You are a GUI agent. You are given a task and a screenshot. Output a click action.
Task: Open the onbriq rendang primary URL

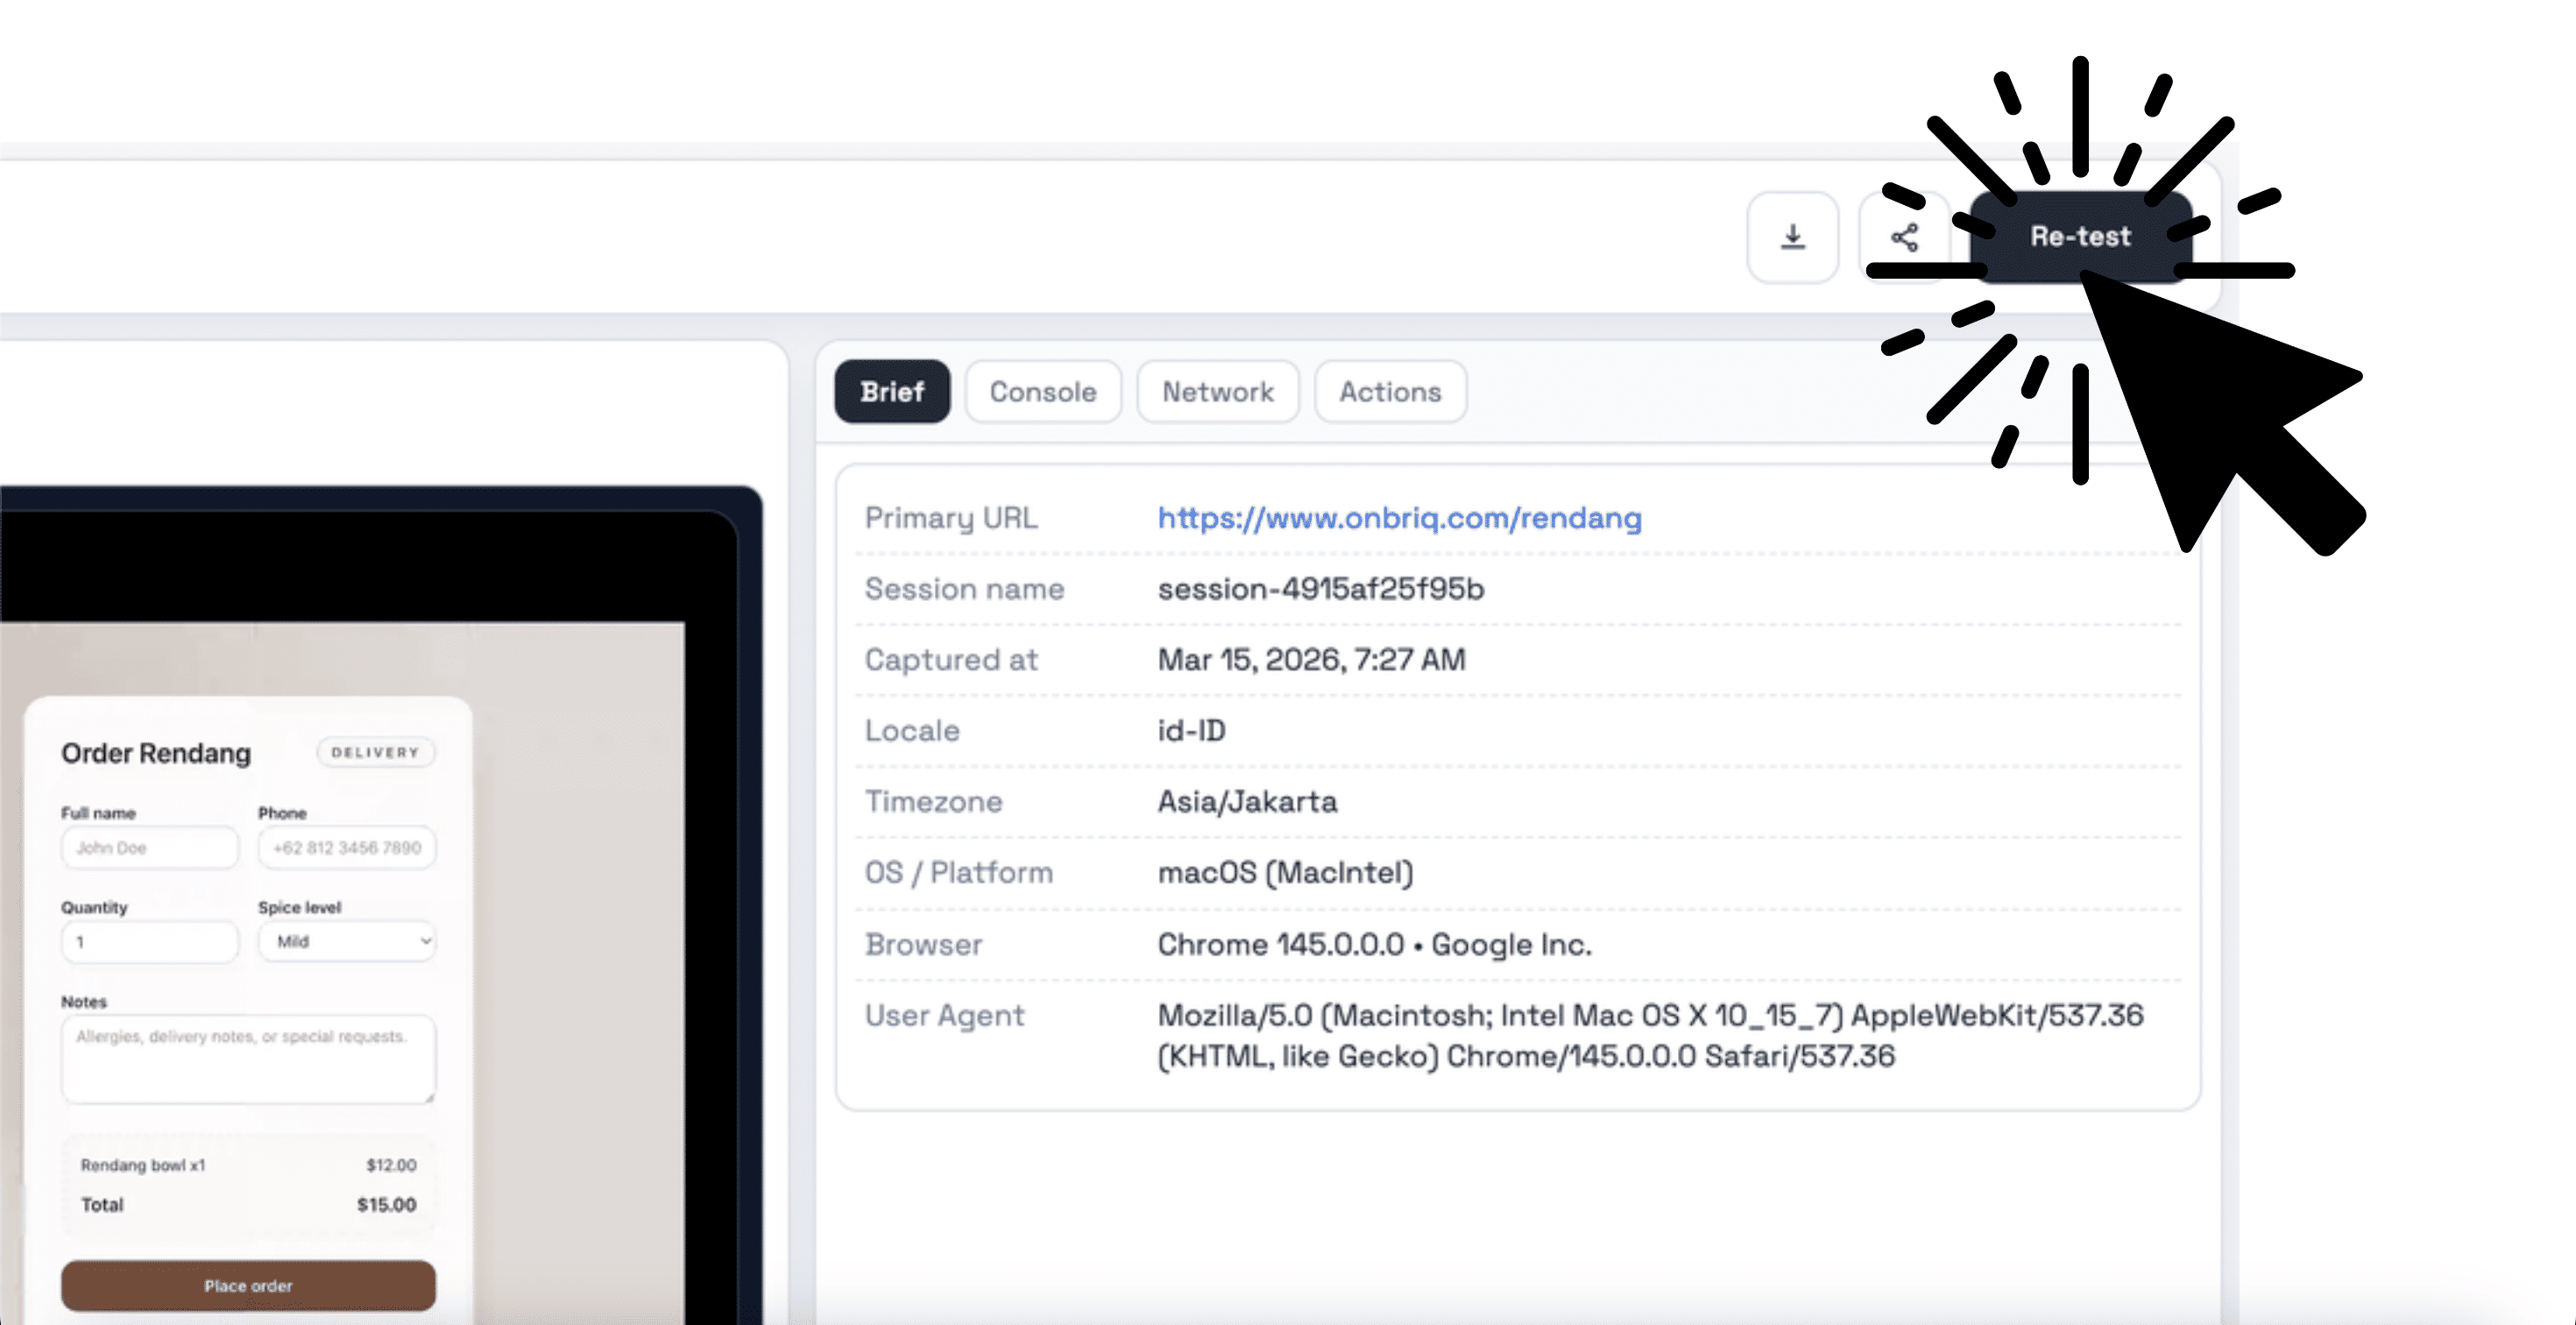pos(1398,518)
